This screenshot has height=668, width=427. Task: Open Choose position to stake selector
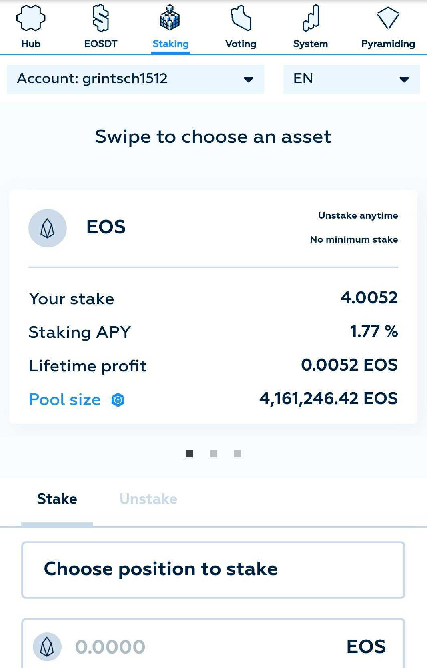tap(213, 570)
